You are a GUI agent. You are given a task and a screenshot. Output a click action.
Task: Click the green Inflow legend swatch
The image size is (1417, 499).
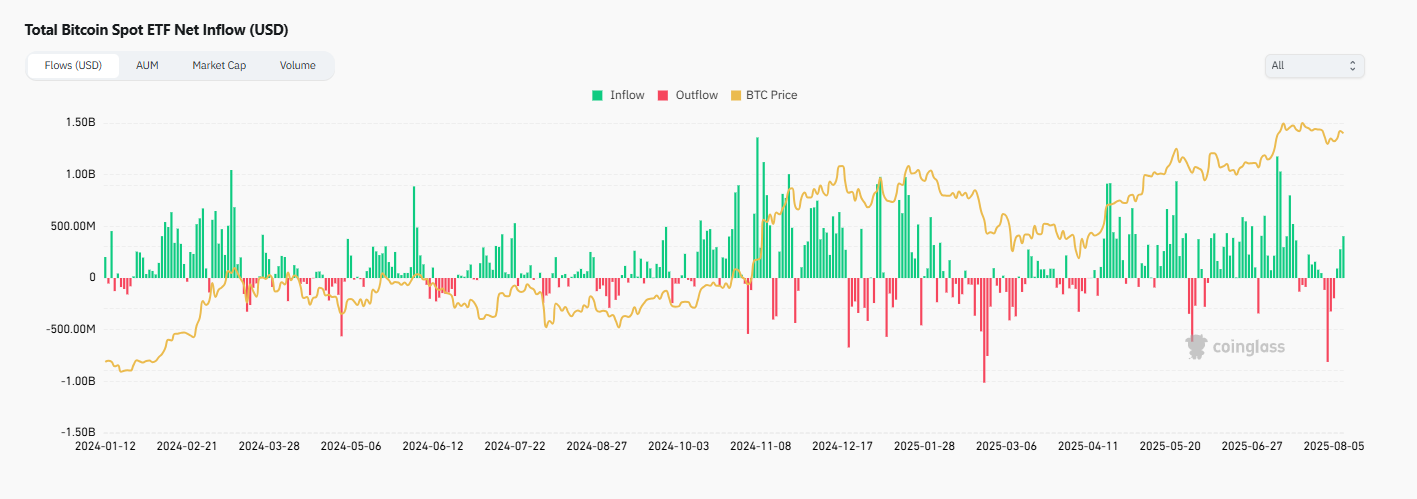pos(598,95)
